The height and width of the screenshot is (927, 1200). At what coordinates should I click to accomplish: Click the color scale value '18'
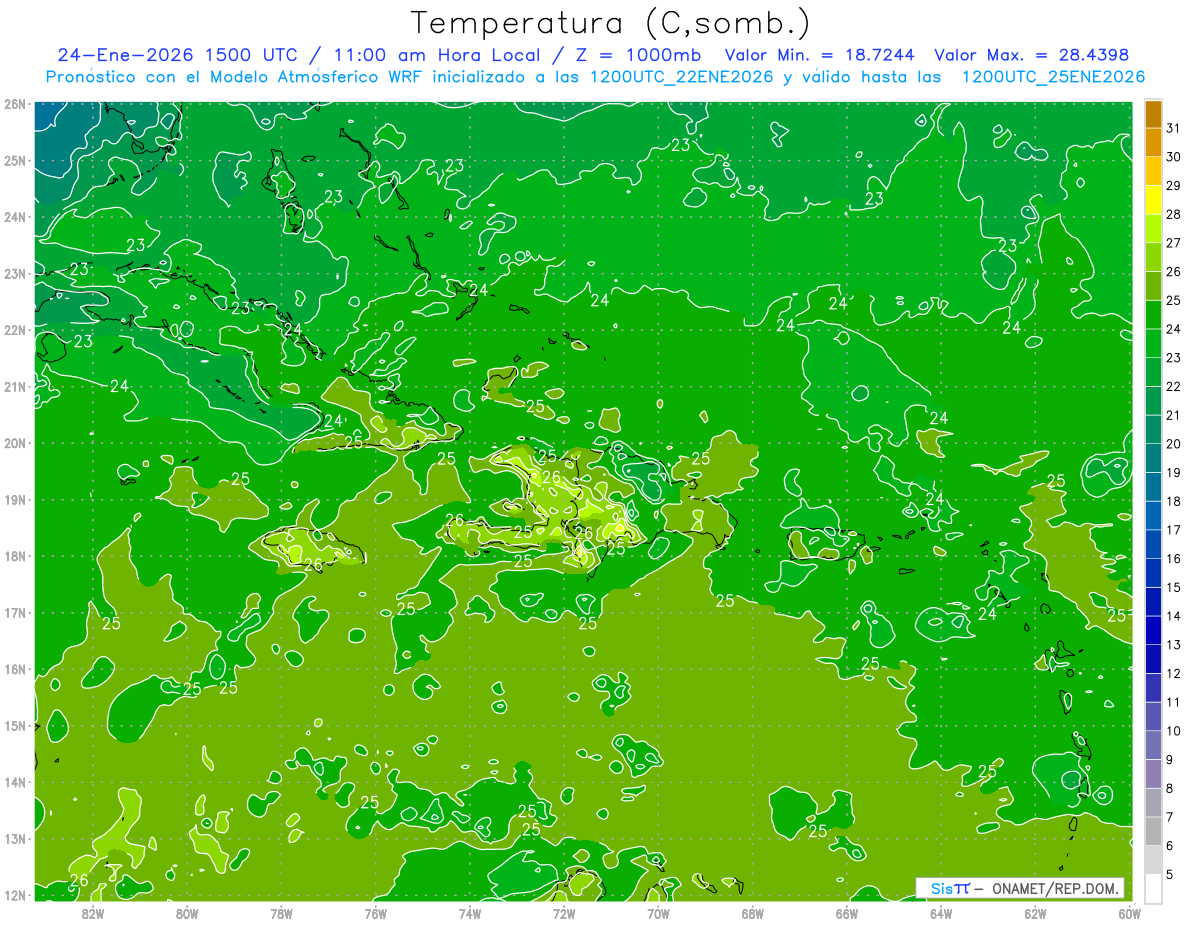coord(1173,501)
